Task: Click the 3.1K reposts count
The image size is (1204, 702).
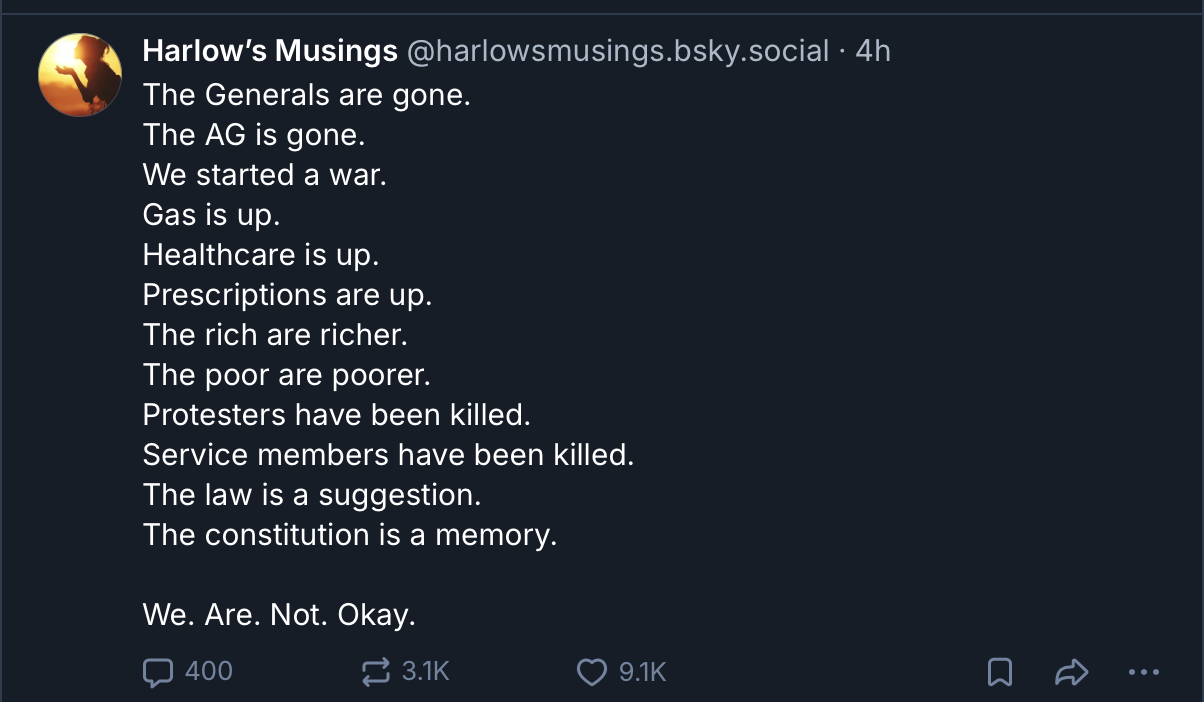Action: click(x=425, y=672)
